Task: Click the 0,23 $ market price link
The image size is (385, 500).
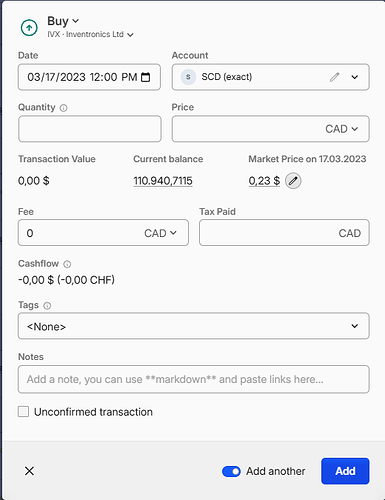Action: 264,181
